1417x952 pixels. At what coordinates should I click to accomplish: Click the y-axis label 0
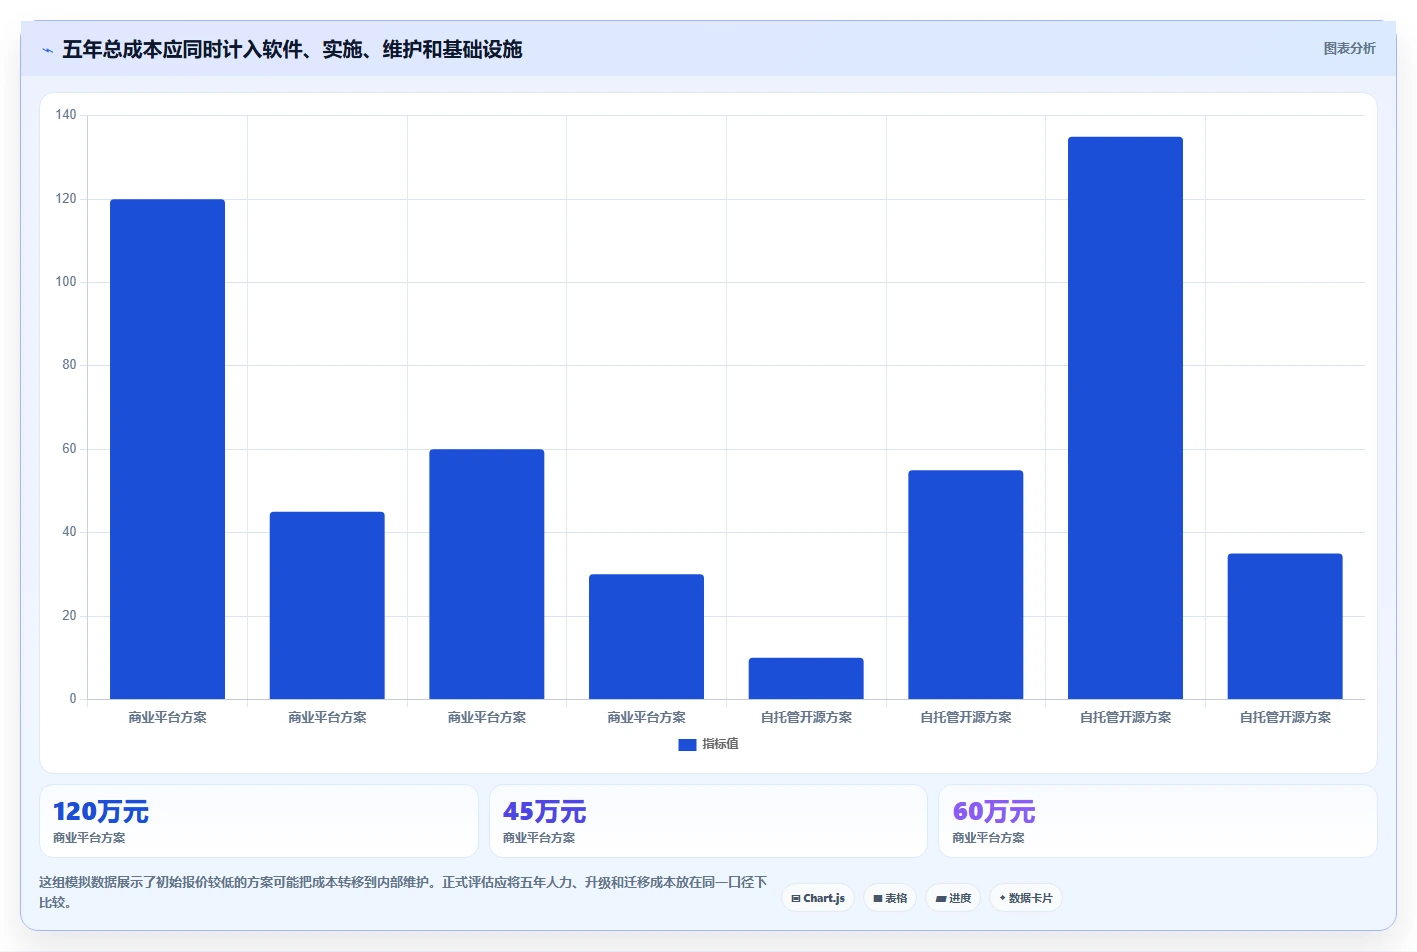(72, 699)
